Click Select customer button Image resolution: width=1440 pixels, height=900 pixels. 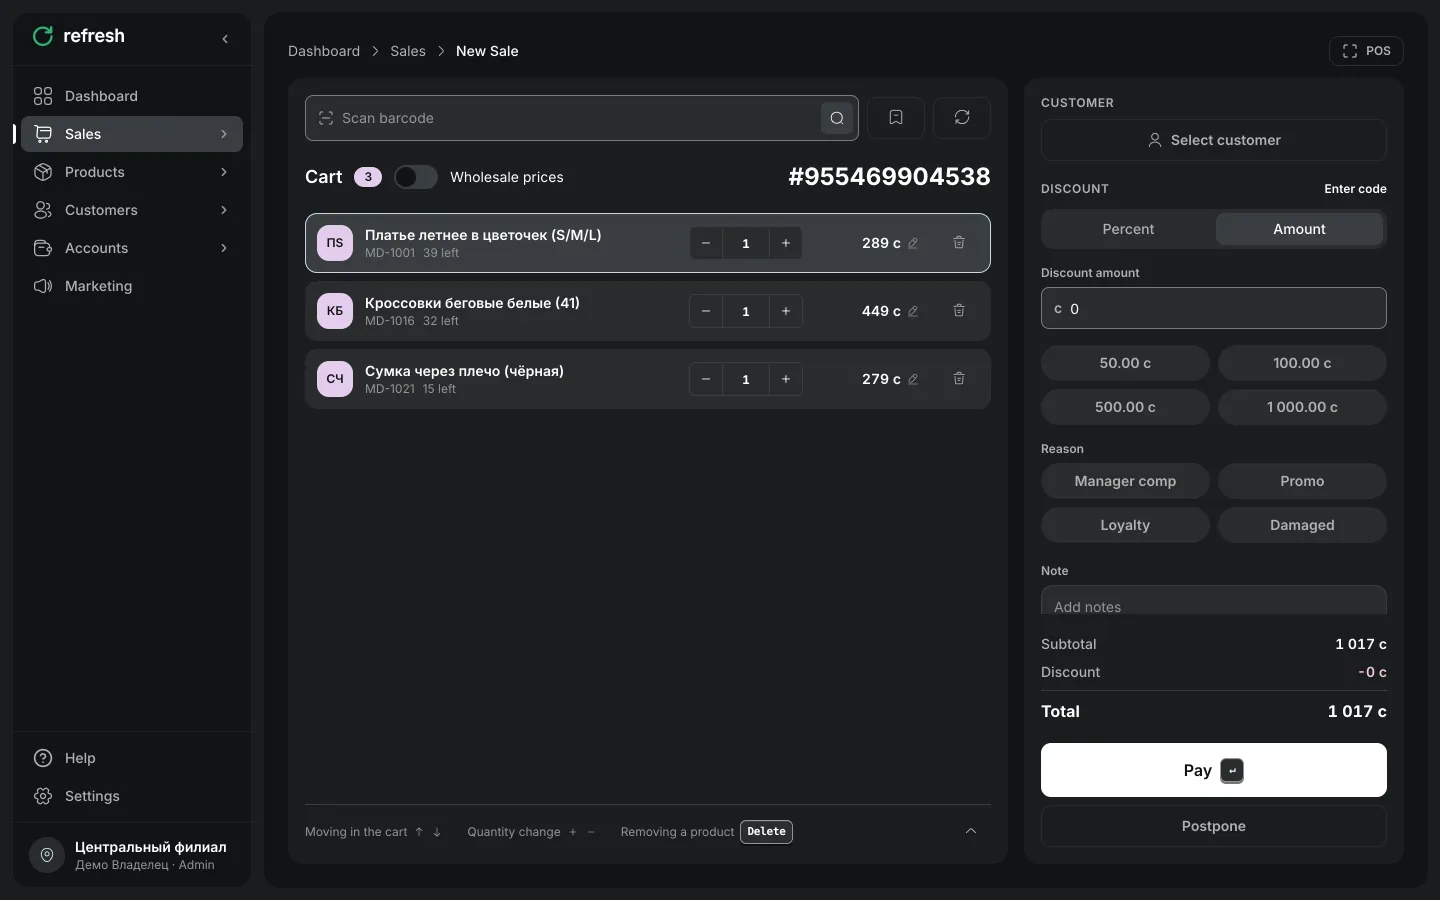coord(1214,140)
